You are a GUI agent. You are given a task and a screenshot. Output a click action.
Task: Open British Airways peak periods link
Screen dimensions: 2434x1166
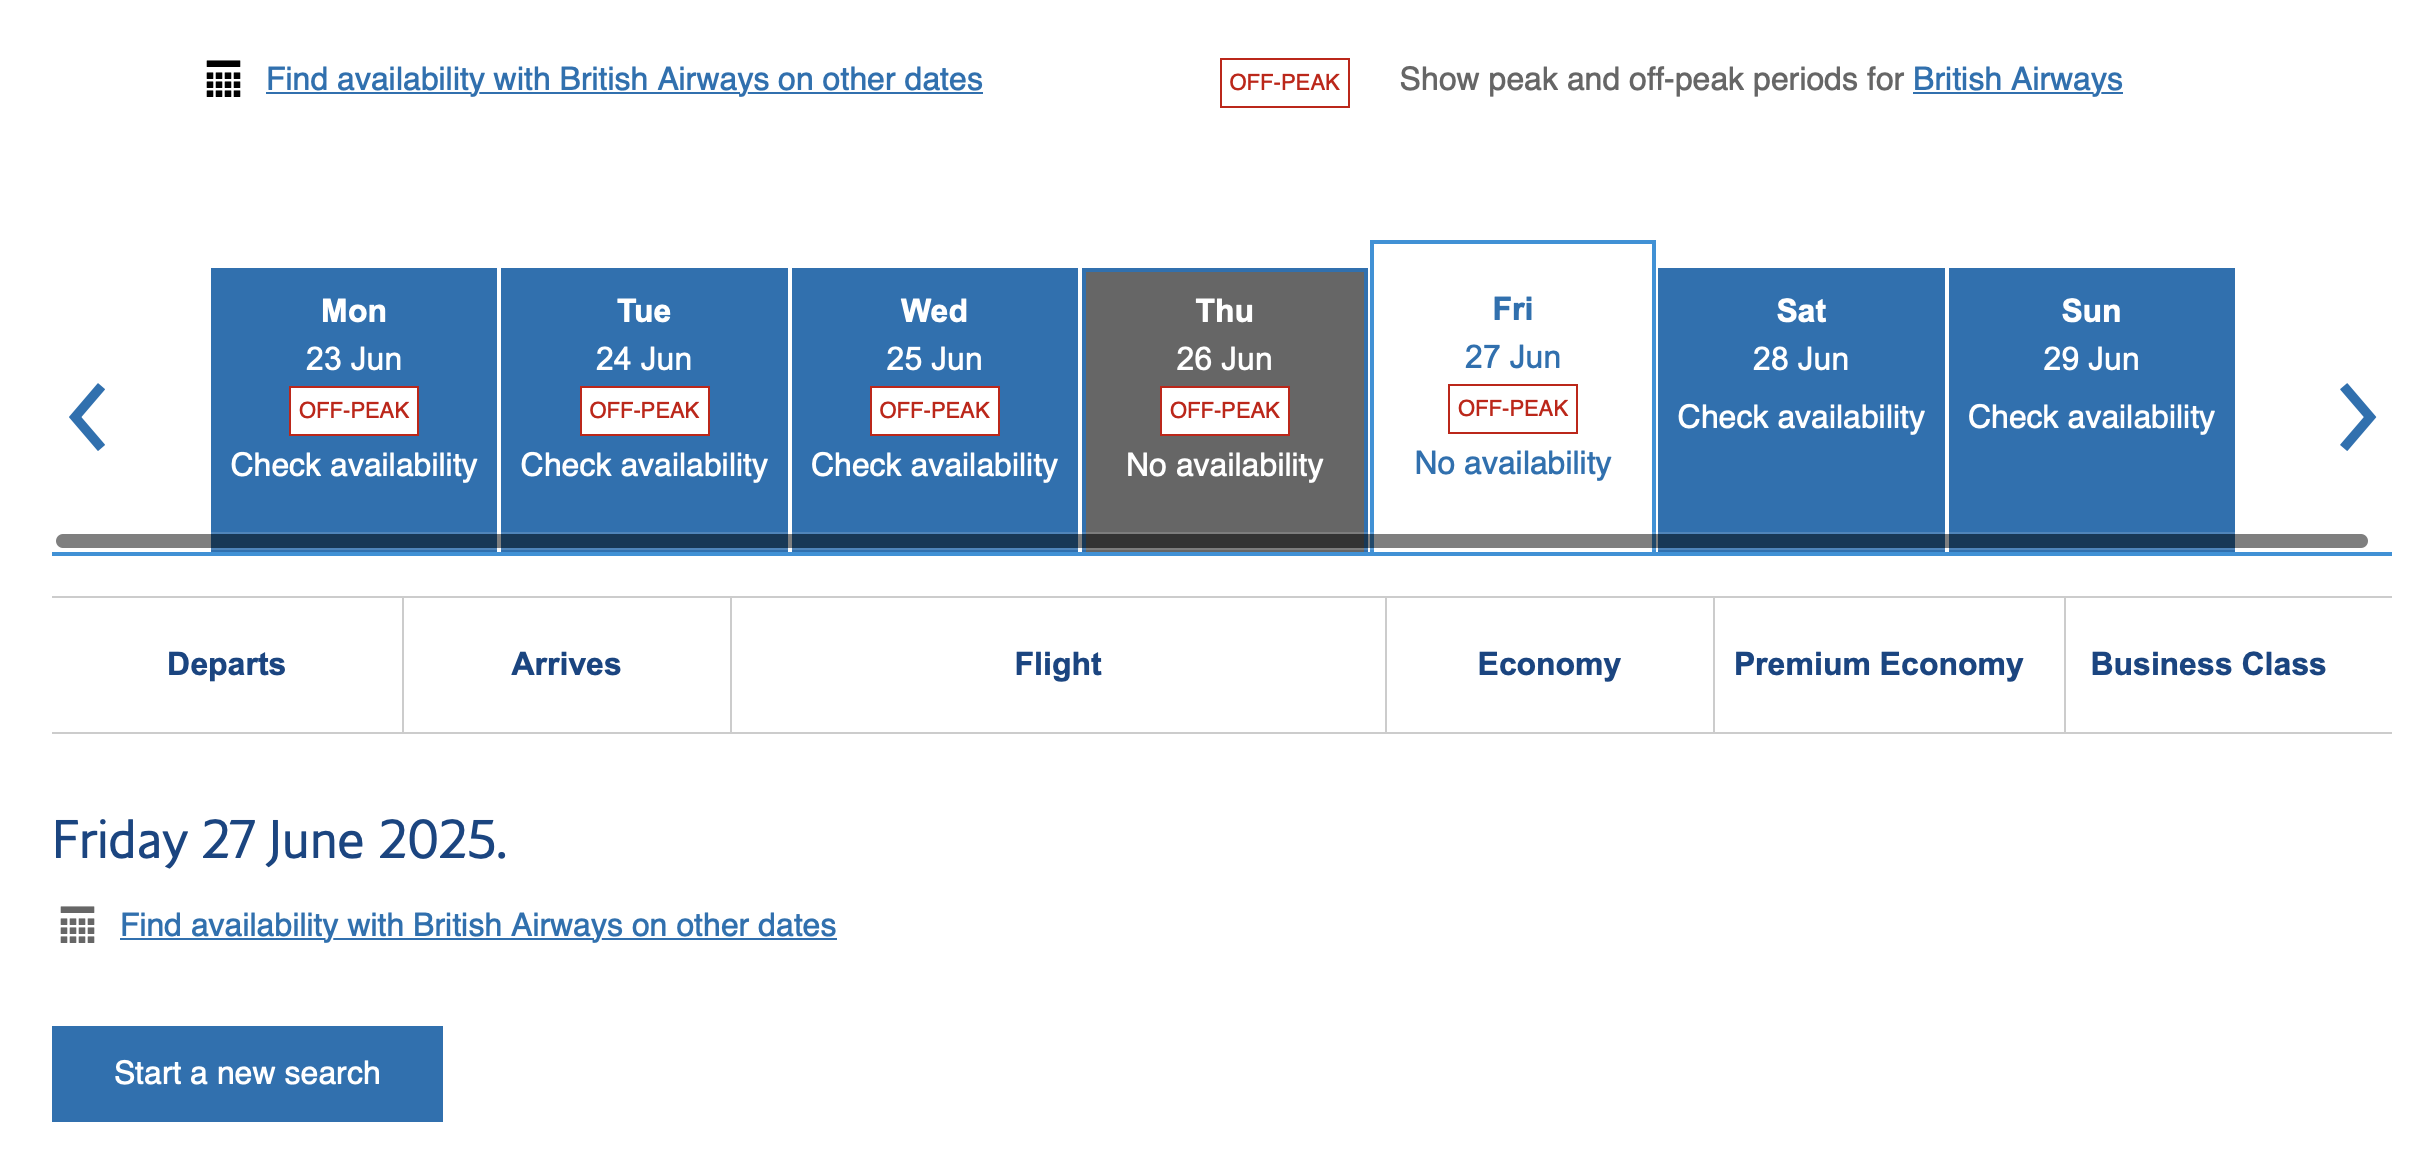pyautogui.click(x=2017, y=79)
